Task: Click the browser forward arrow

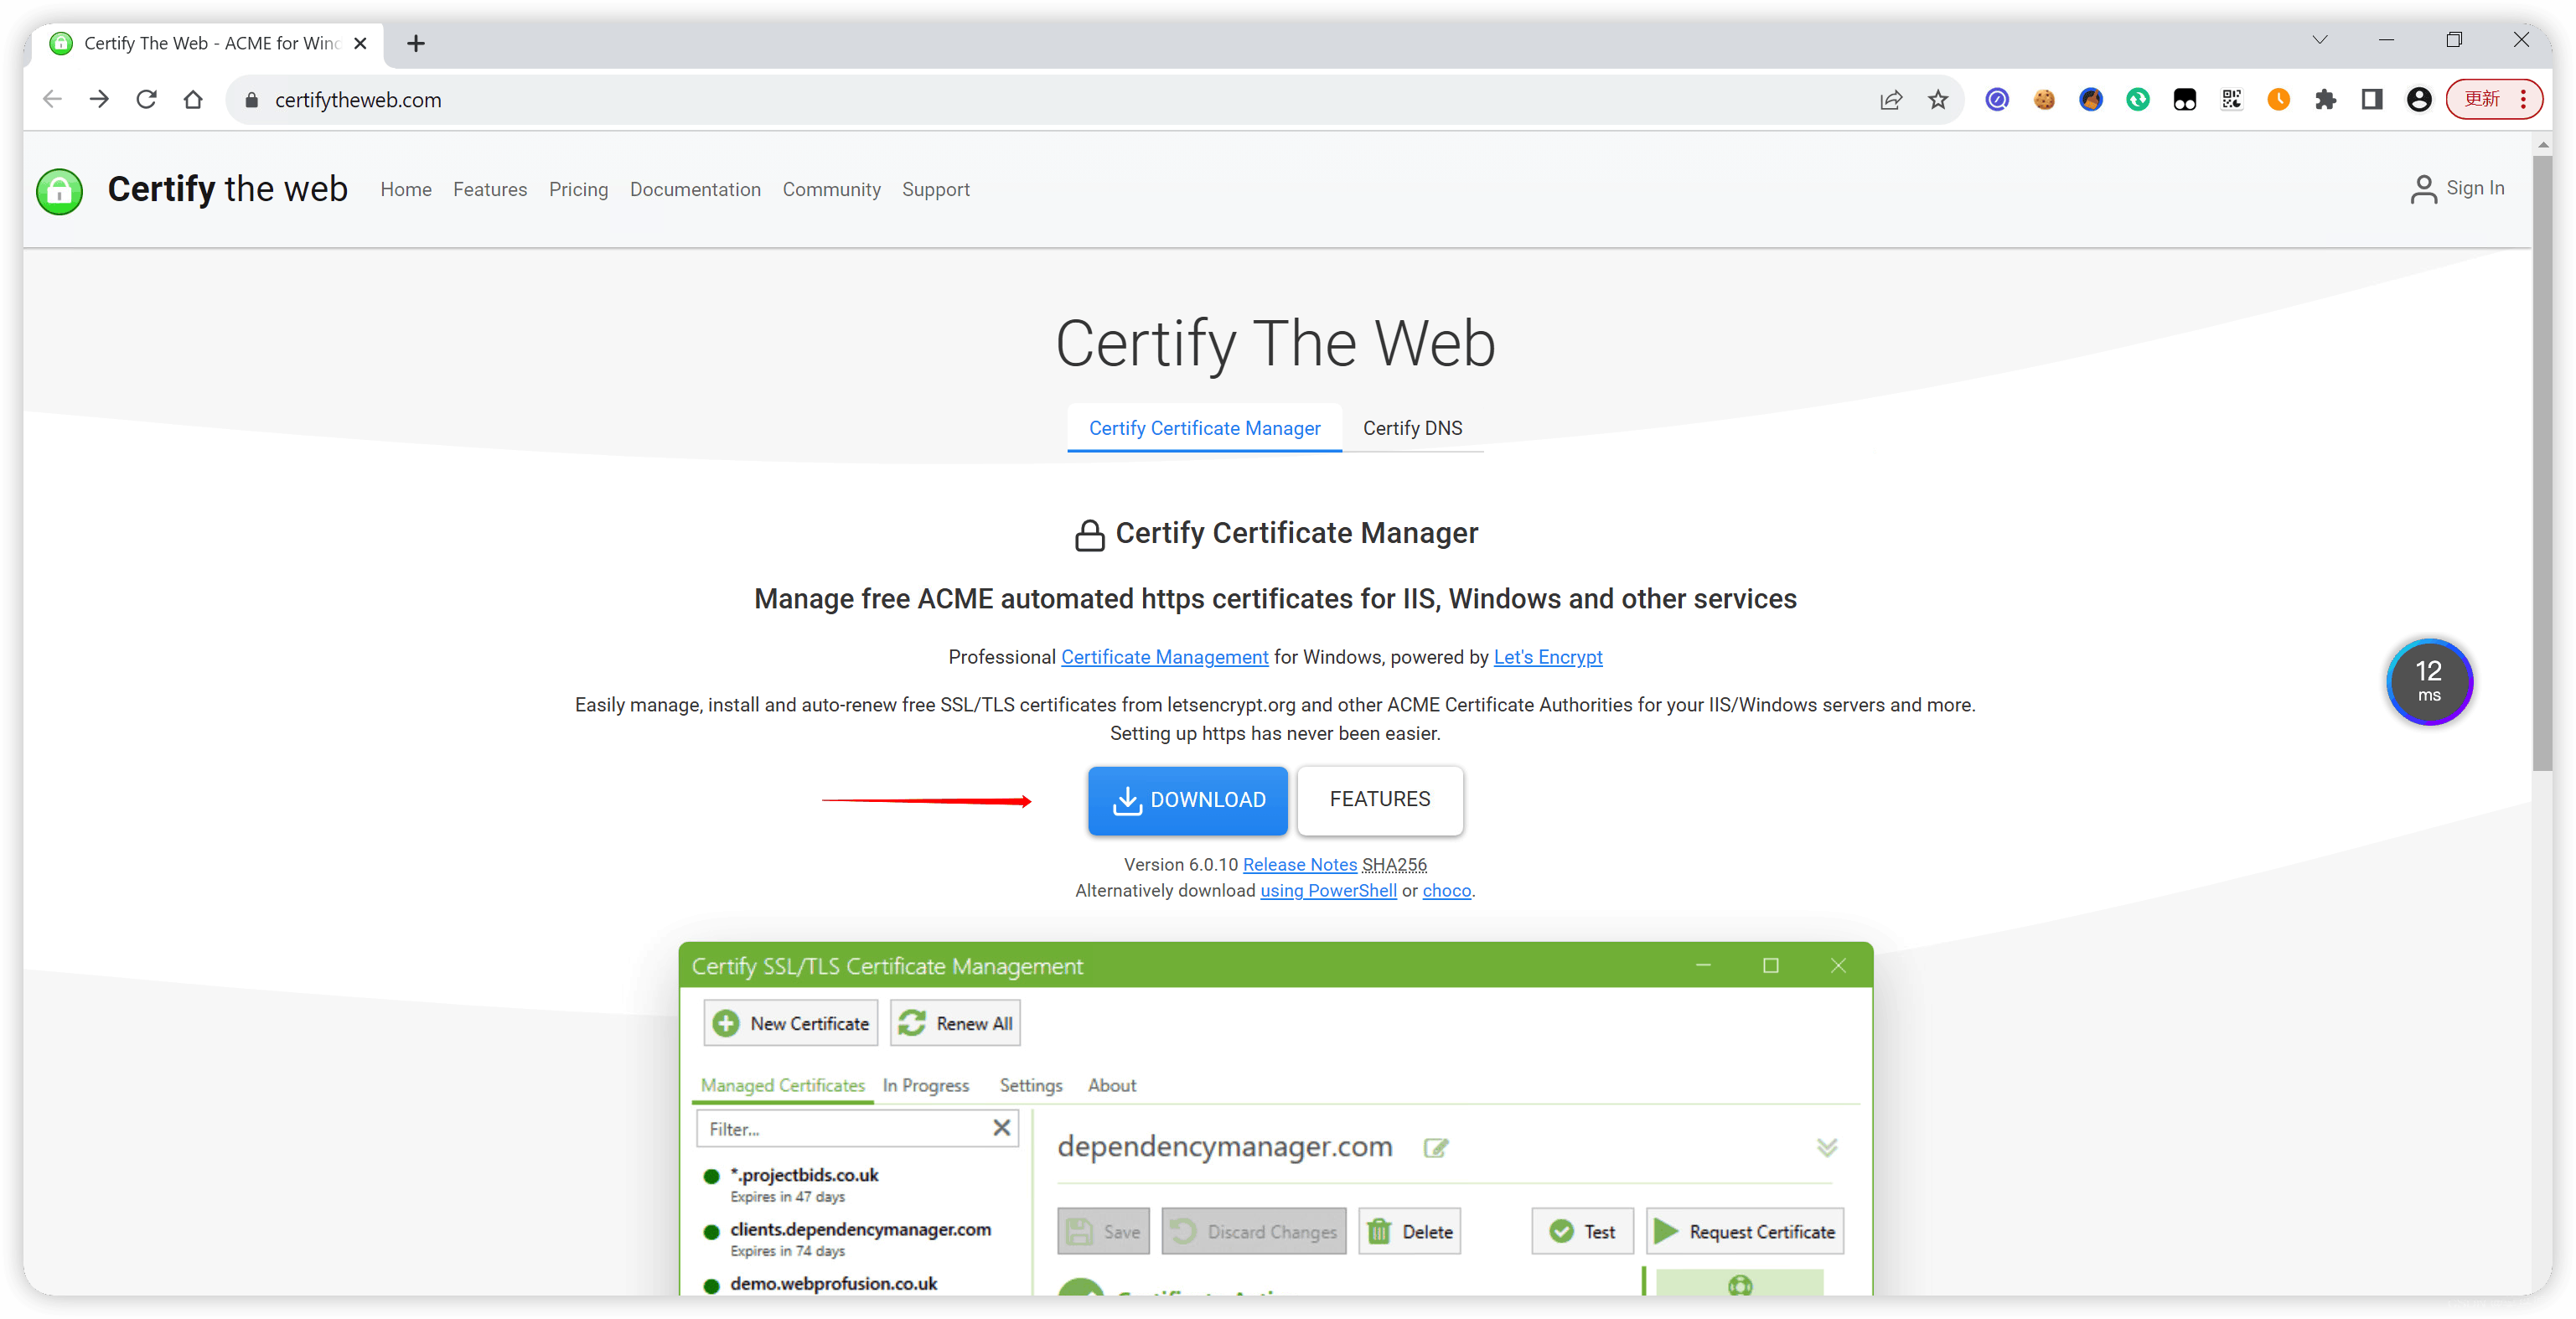Action: (x=99, y=99)
